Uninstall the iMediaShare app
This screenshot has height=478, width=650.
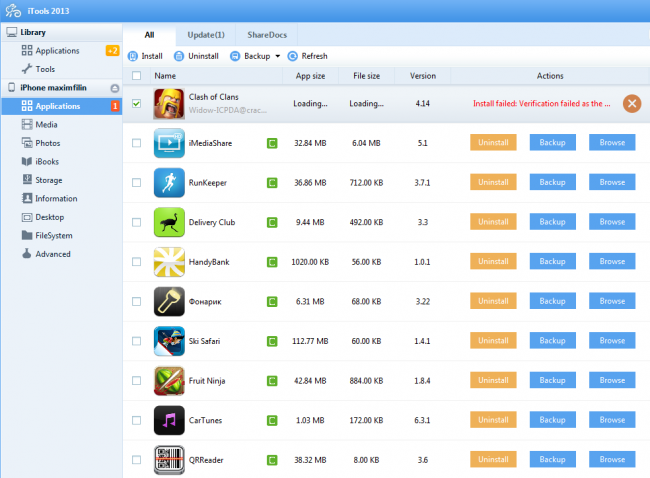click(x=493, y=143)
